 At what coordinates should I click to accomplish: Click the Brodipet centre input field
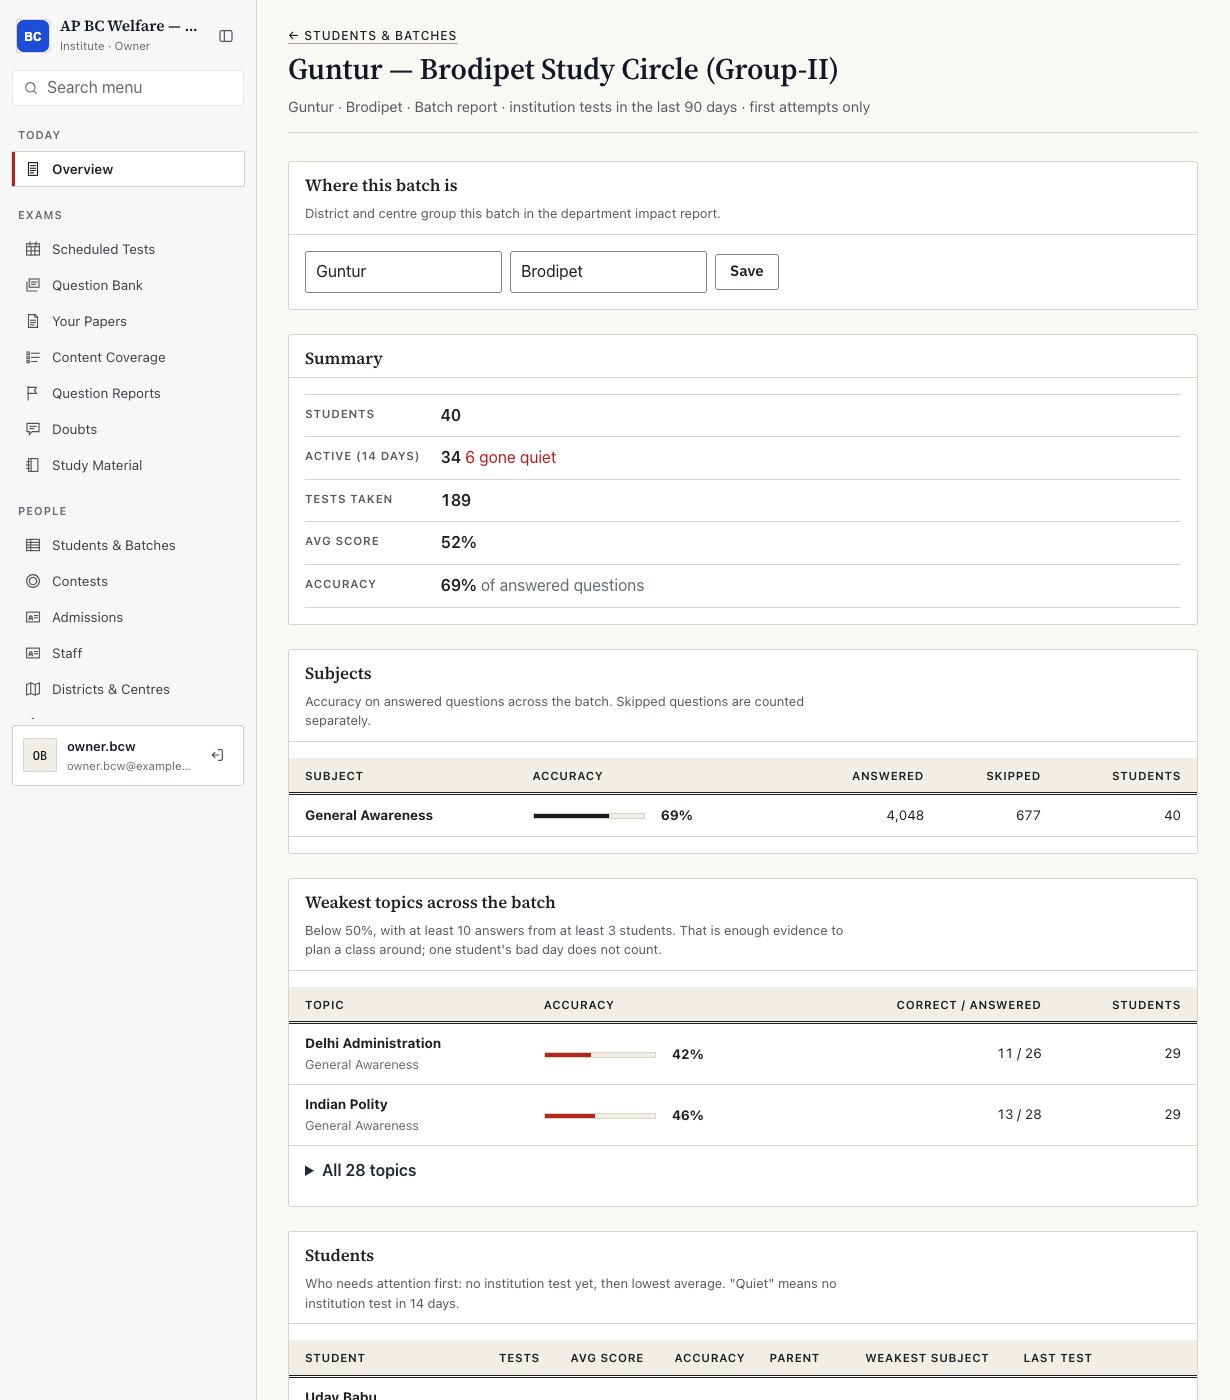coord(608,272)
